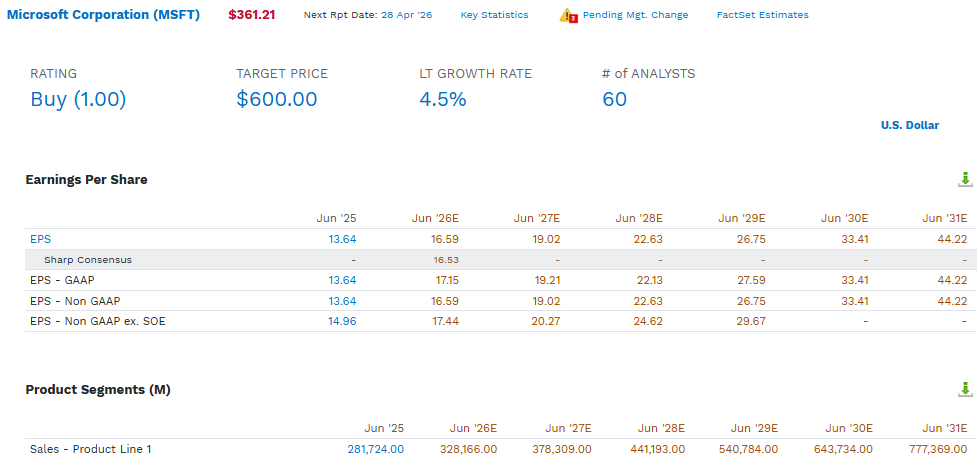Change currency via U.S. Dollar link

pos(910,125)
